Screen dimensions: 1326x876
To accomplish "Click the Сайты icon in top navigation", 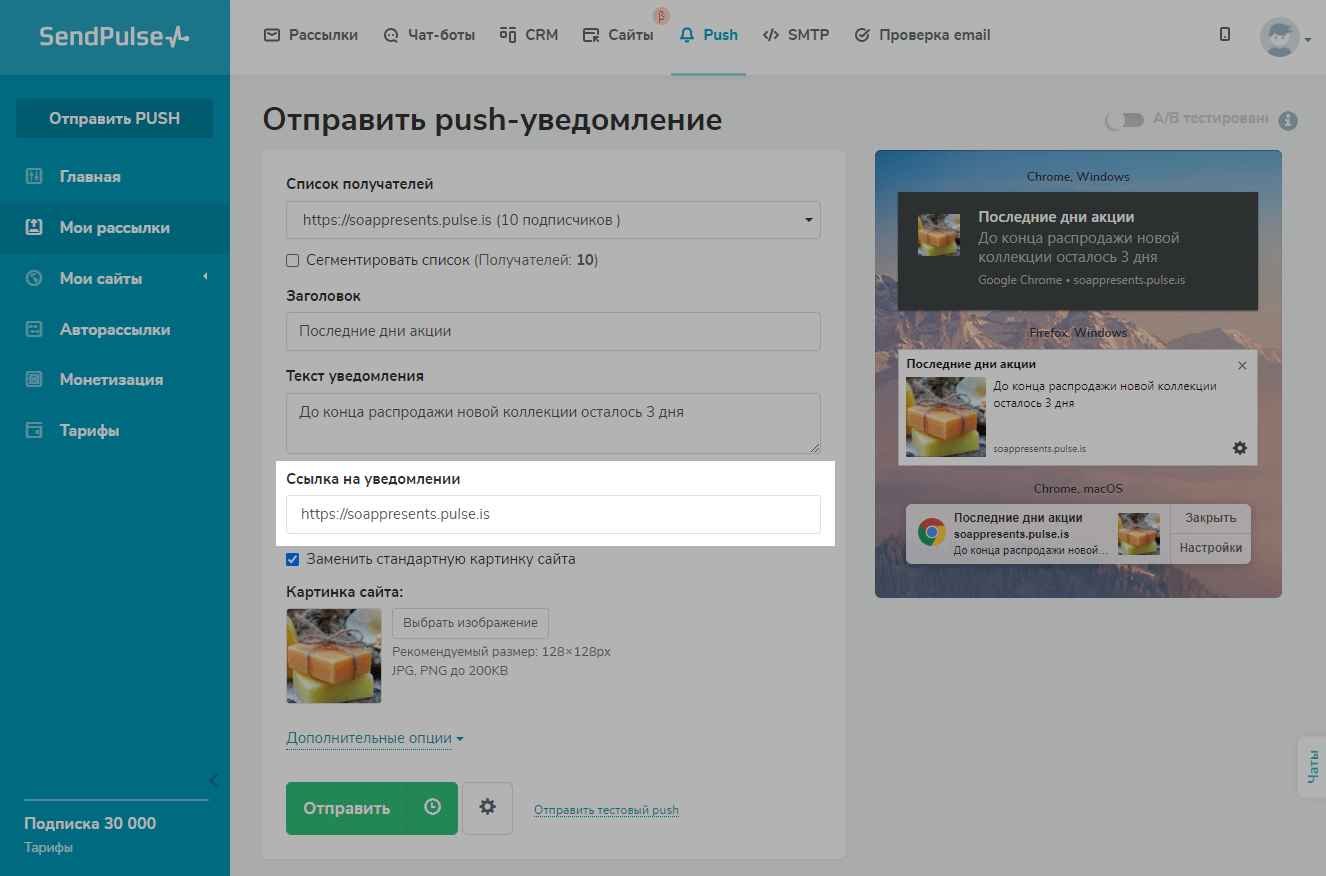I will click(591, 35).
